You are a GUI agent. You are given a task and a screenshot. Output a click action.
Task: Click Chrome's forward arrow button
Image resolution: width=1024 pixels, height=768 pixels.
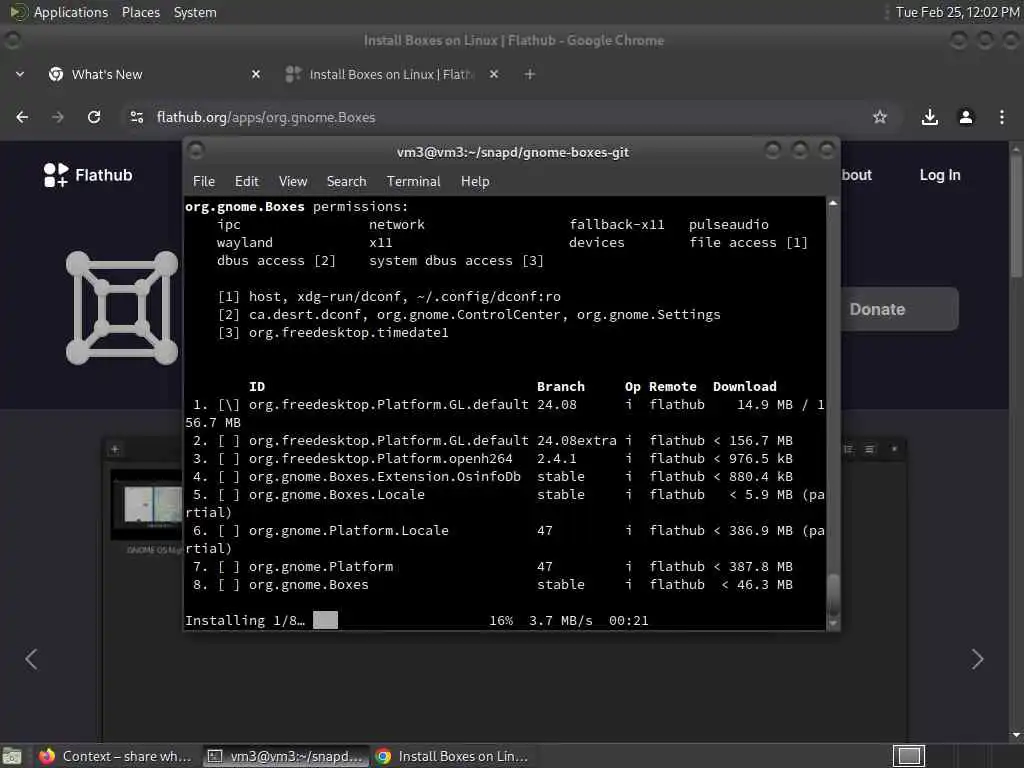pyautogui.click(x=58, y=117)
